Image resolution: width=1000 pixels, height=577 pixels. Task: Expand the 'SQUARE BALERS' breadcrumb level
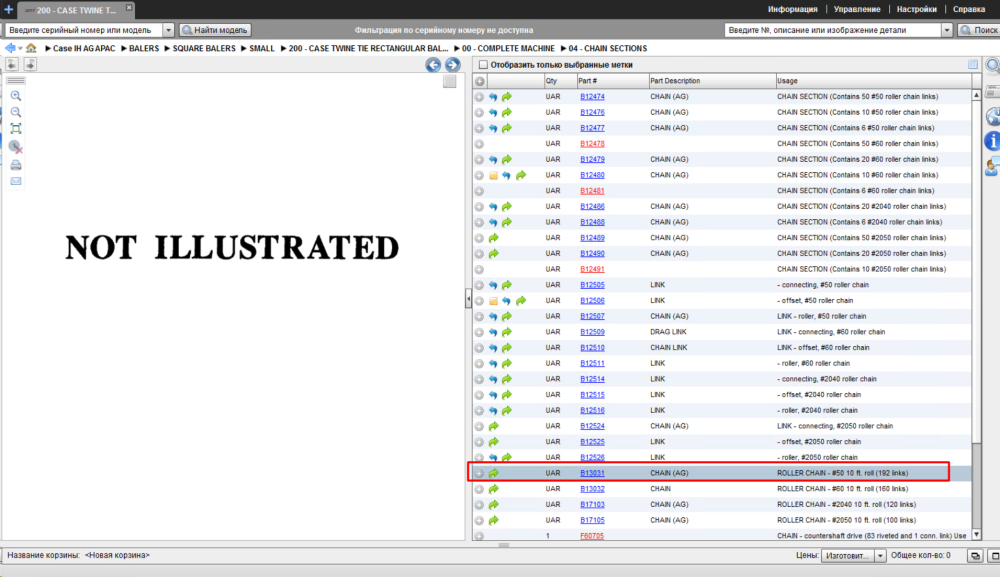pos(167,48)
